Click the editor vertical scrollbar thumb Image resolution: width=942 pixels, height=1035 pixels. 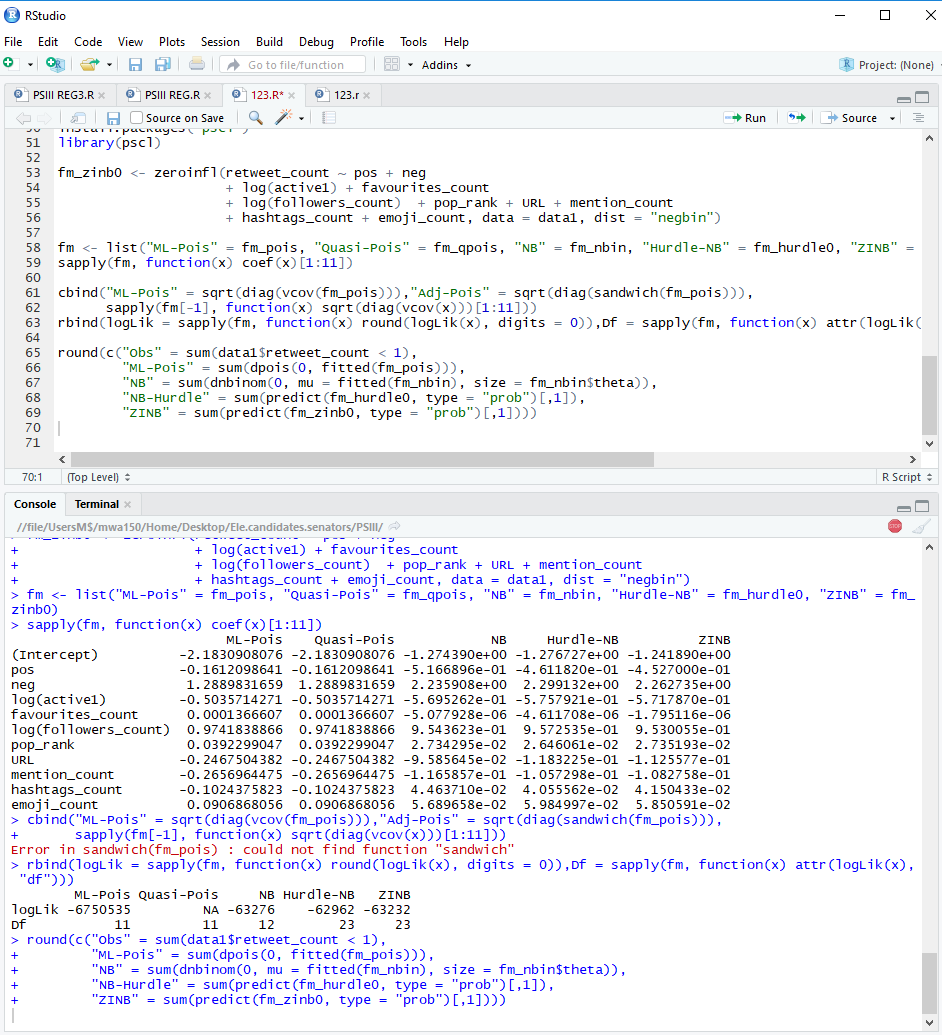(x=929, y=395)
